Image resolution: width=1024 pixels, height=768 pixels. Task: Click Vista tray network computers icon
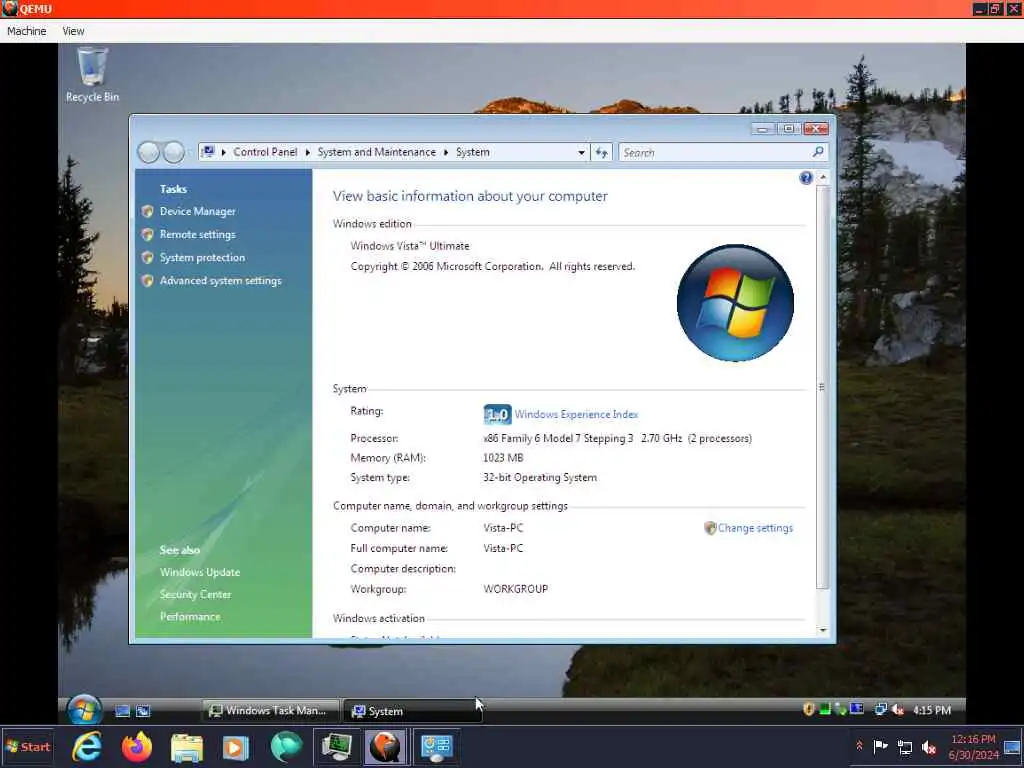(x=880, y=709)
